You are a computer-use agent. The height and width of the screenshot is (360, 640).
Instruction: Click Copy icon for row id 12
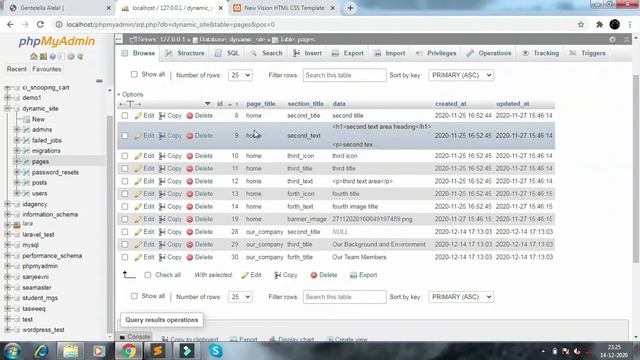point(162,181)
